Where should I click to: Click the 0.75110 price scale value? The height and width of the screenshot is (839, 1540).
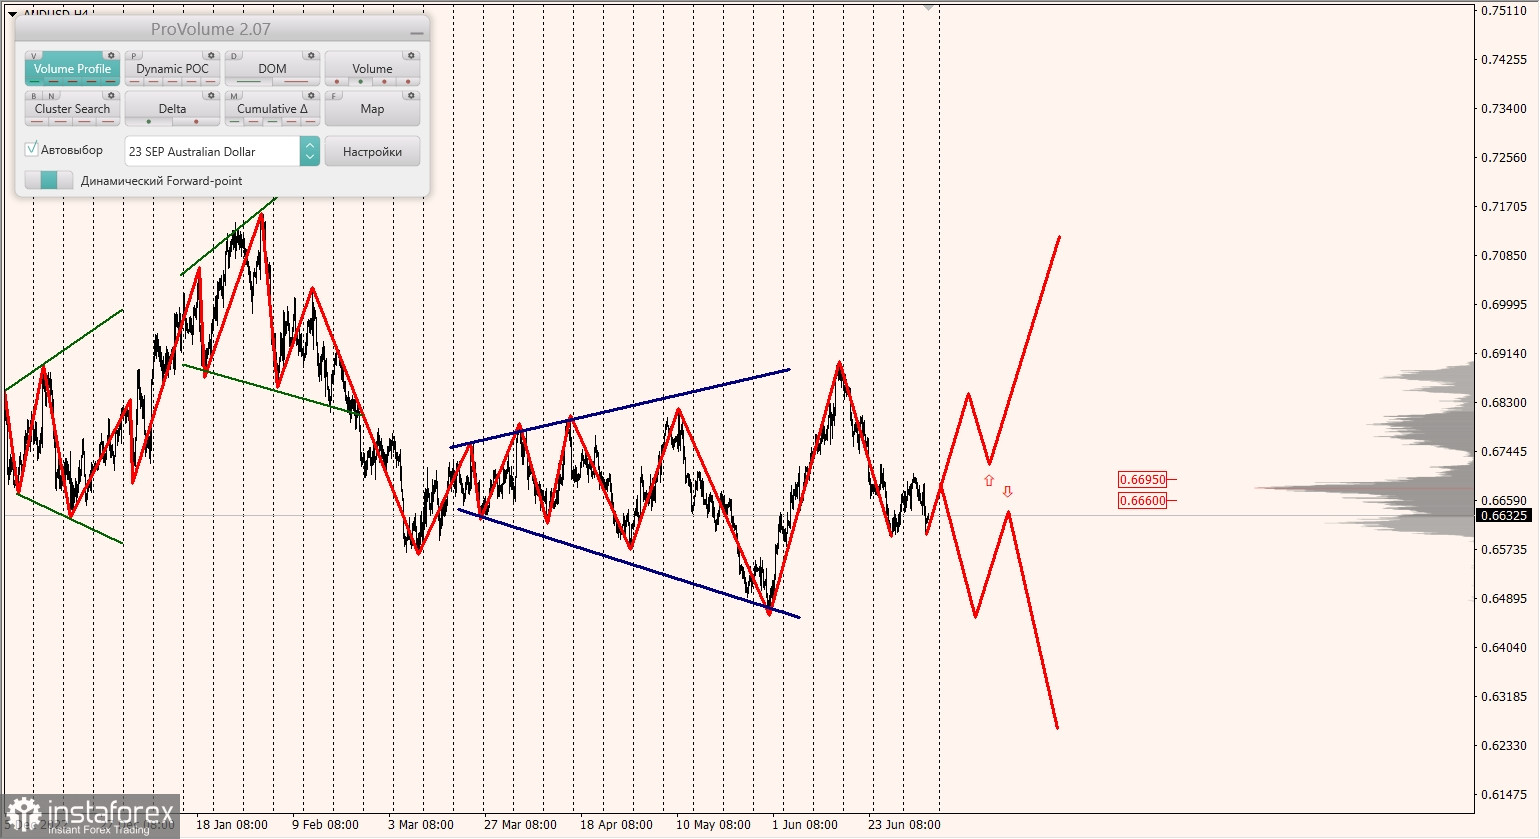[1504, 10]
